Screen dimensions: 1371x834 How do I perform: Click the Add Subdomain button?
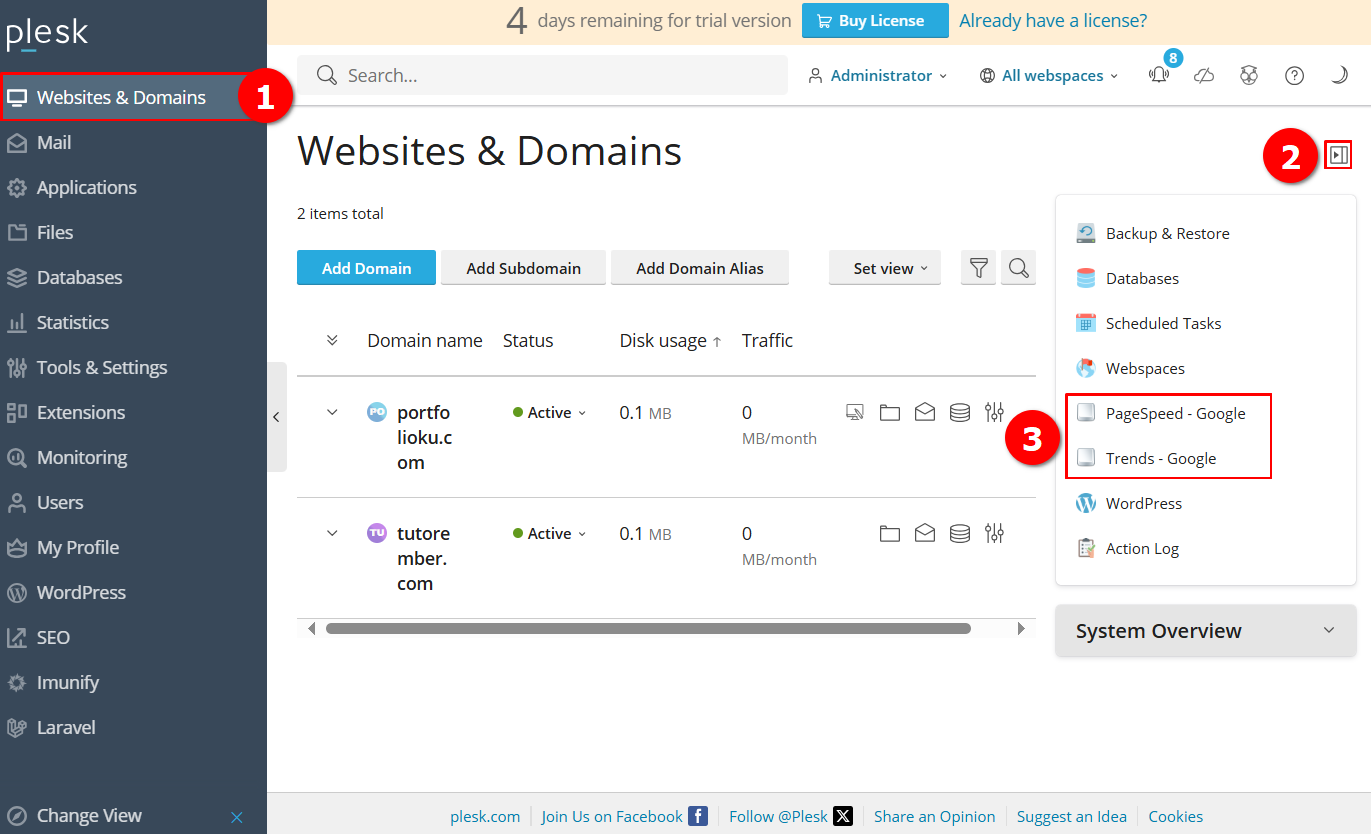pyautogui.click(x=523, y=268)
